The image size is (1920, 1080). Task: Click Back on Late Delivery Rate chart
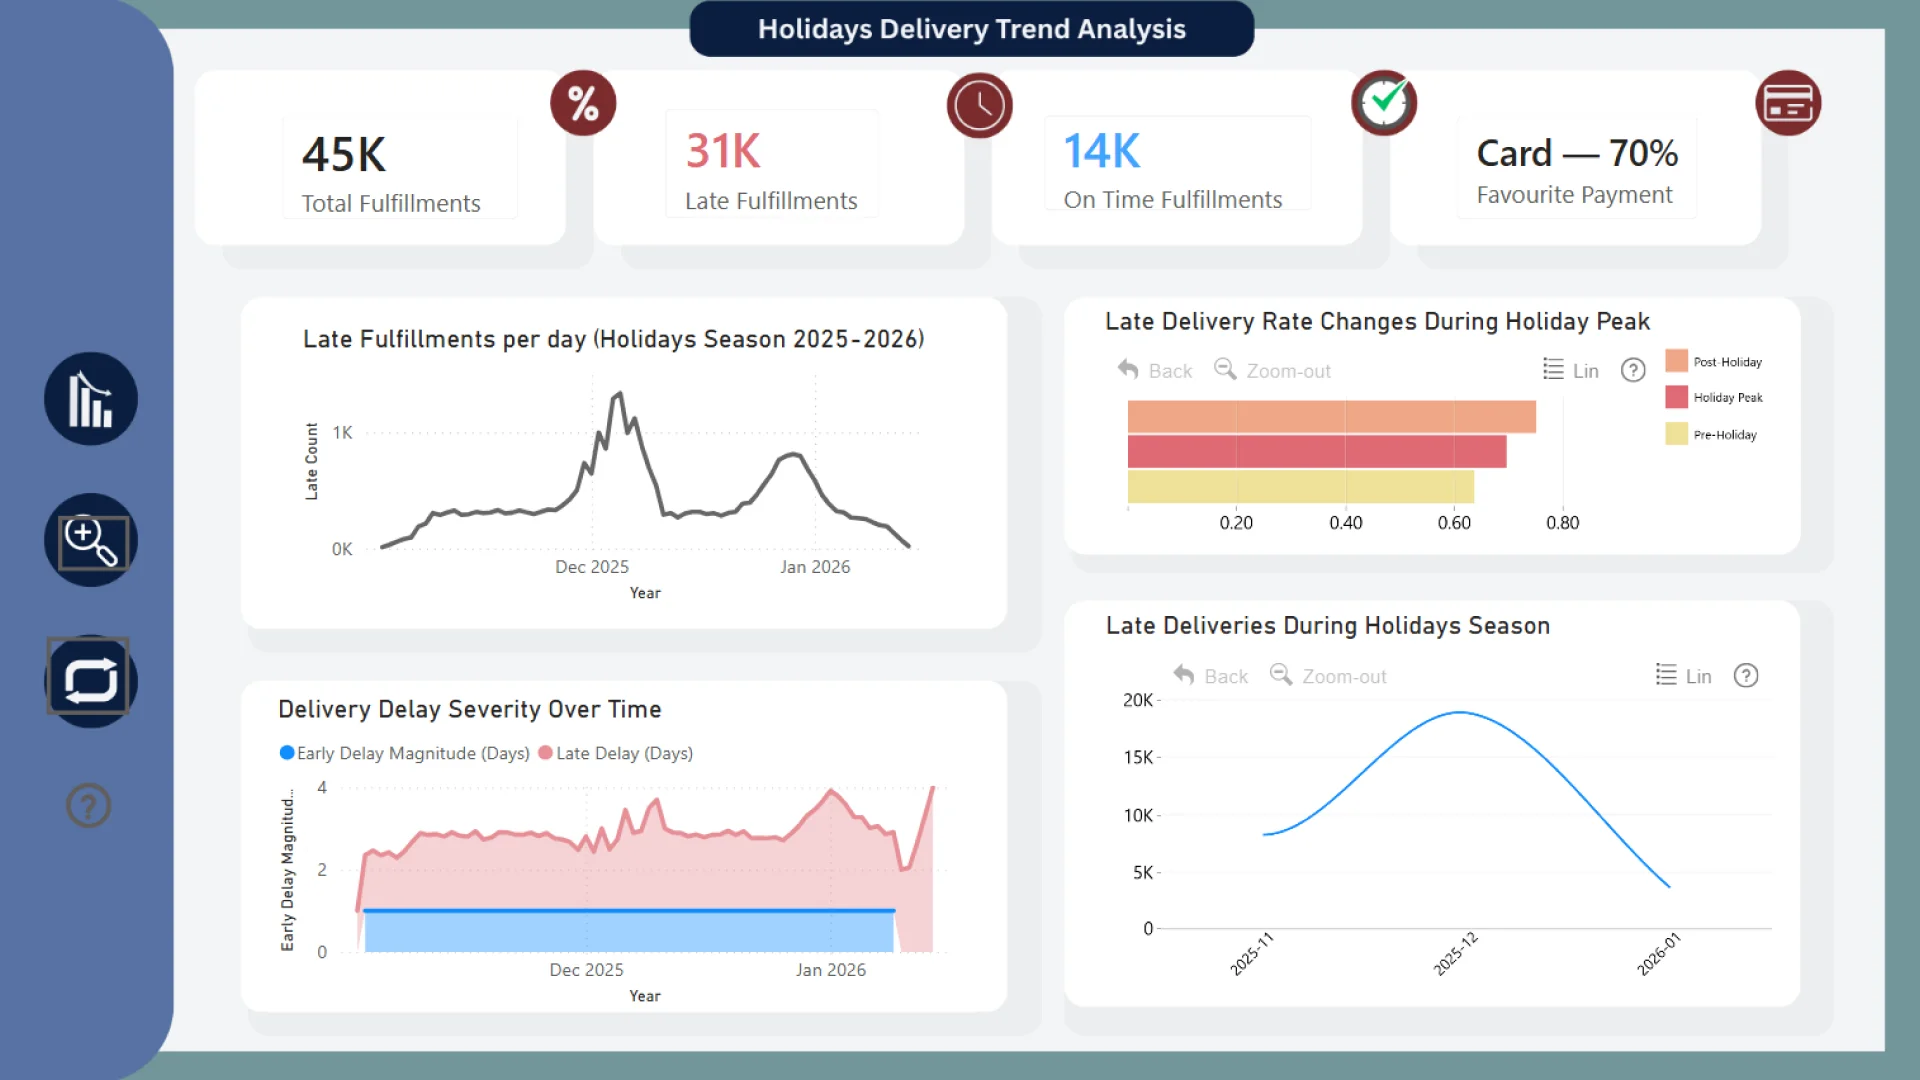(x=1155, y=370)
